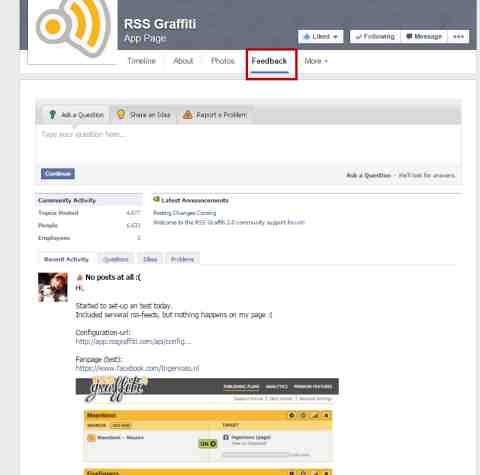480x475 pixels.
Task: Select the Recent Activity tab
Action: point(66,259)
